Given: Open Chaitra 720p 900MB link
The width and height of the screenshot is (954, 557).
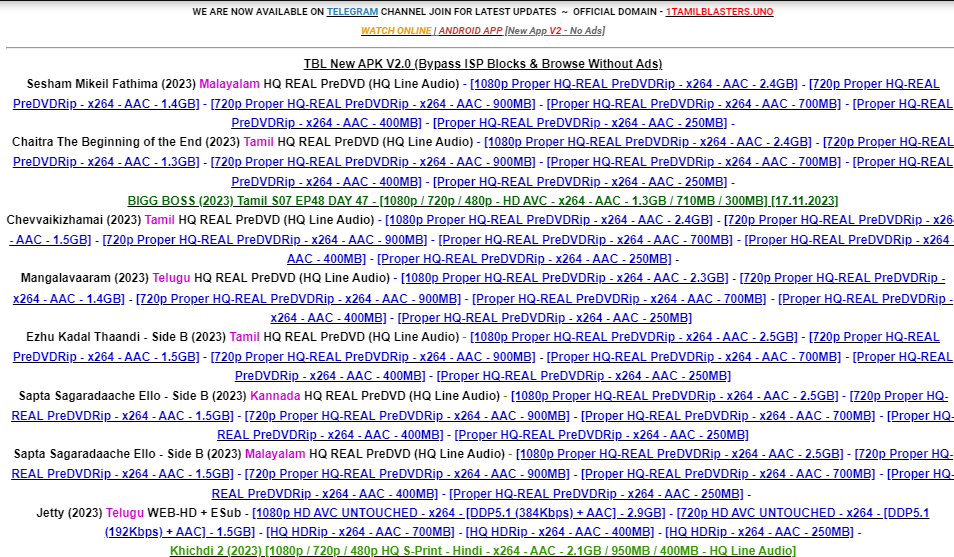Looking at the screenshot, I should pyautogui.click(x=373, y=162).
